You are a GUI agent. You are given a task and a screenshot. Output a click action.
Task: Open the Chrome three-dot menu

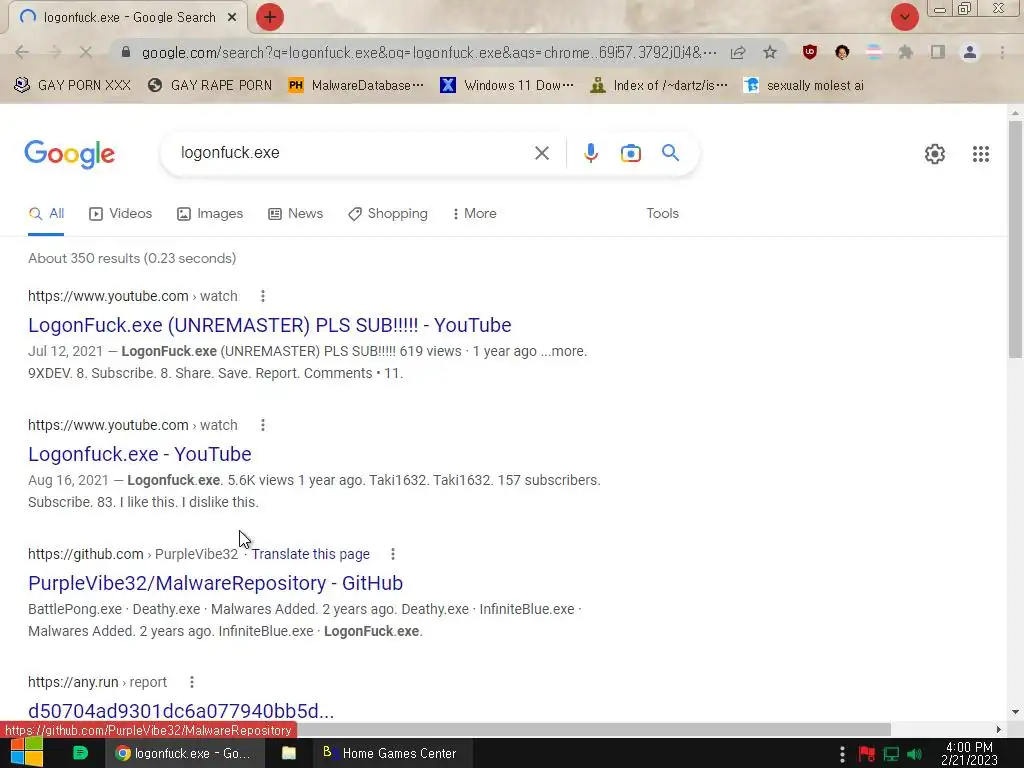1002,52
